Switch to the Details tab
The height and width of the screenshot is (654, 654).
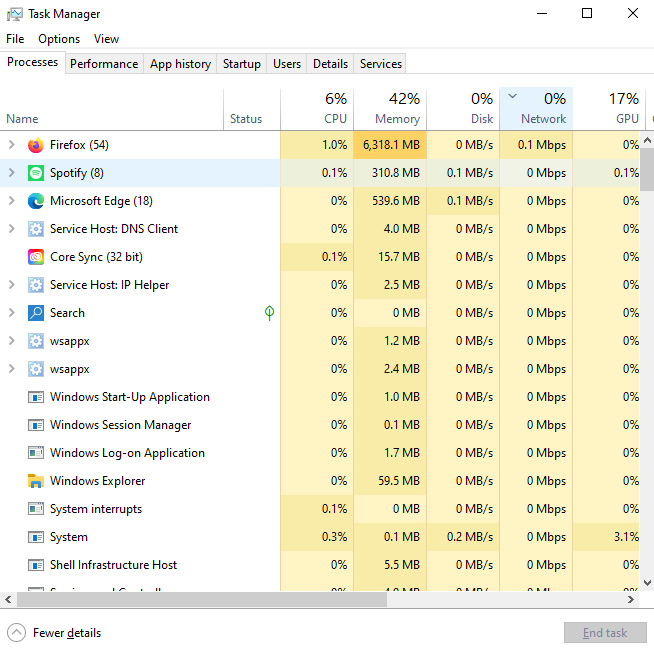point(330,64)
